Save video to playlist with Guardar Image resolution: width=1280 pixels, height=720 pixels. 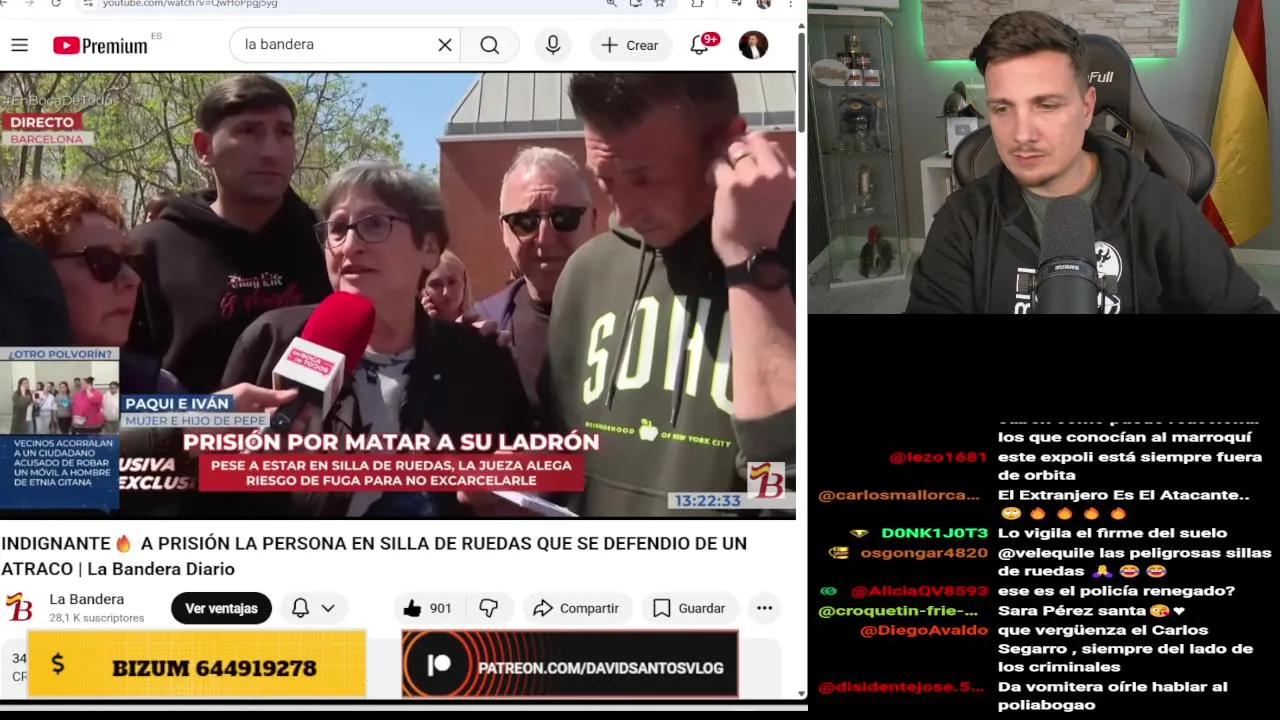coord(689,608)
